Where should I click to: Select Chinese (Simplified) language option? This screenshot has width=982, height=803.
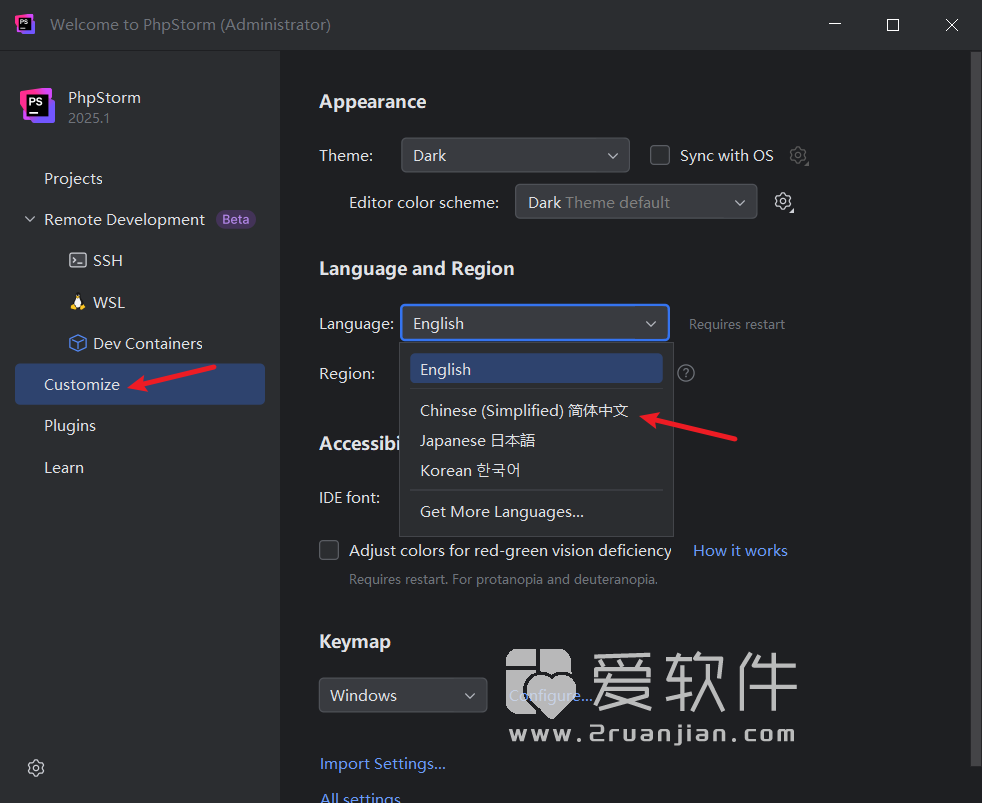[x=536, y=410]
